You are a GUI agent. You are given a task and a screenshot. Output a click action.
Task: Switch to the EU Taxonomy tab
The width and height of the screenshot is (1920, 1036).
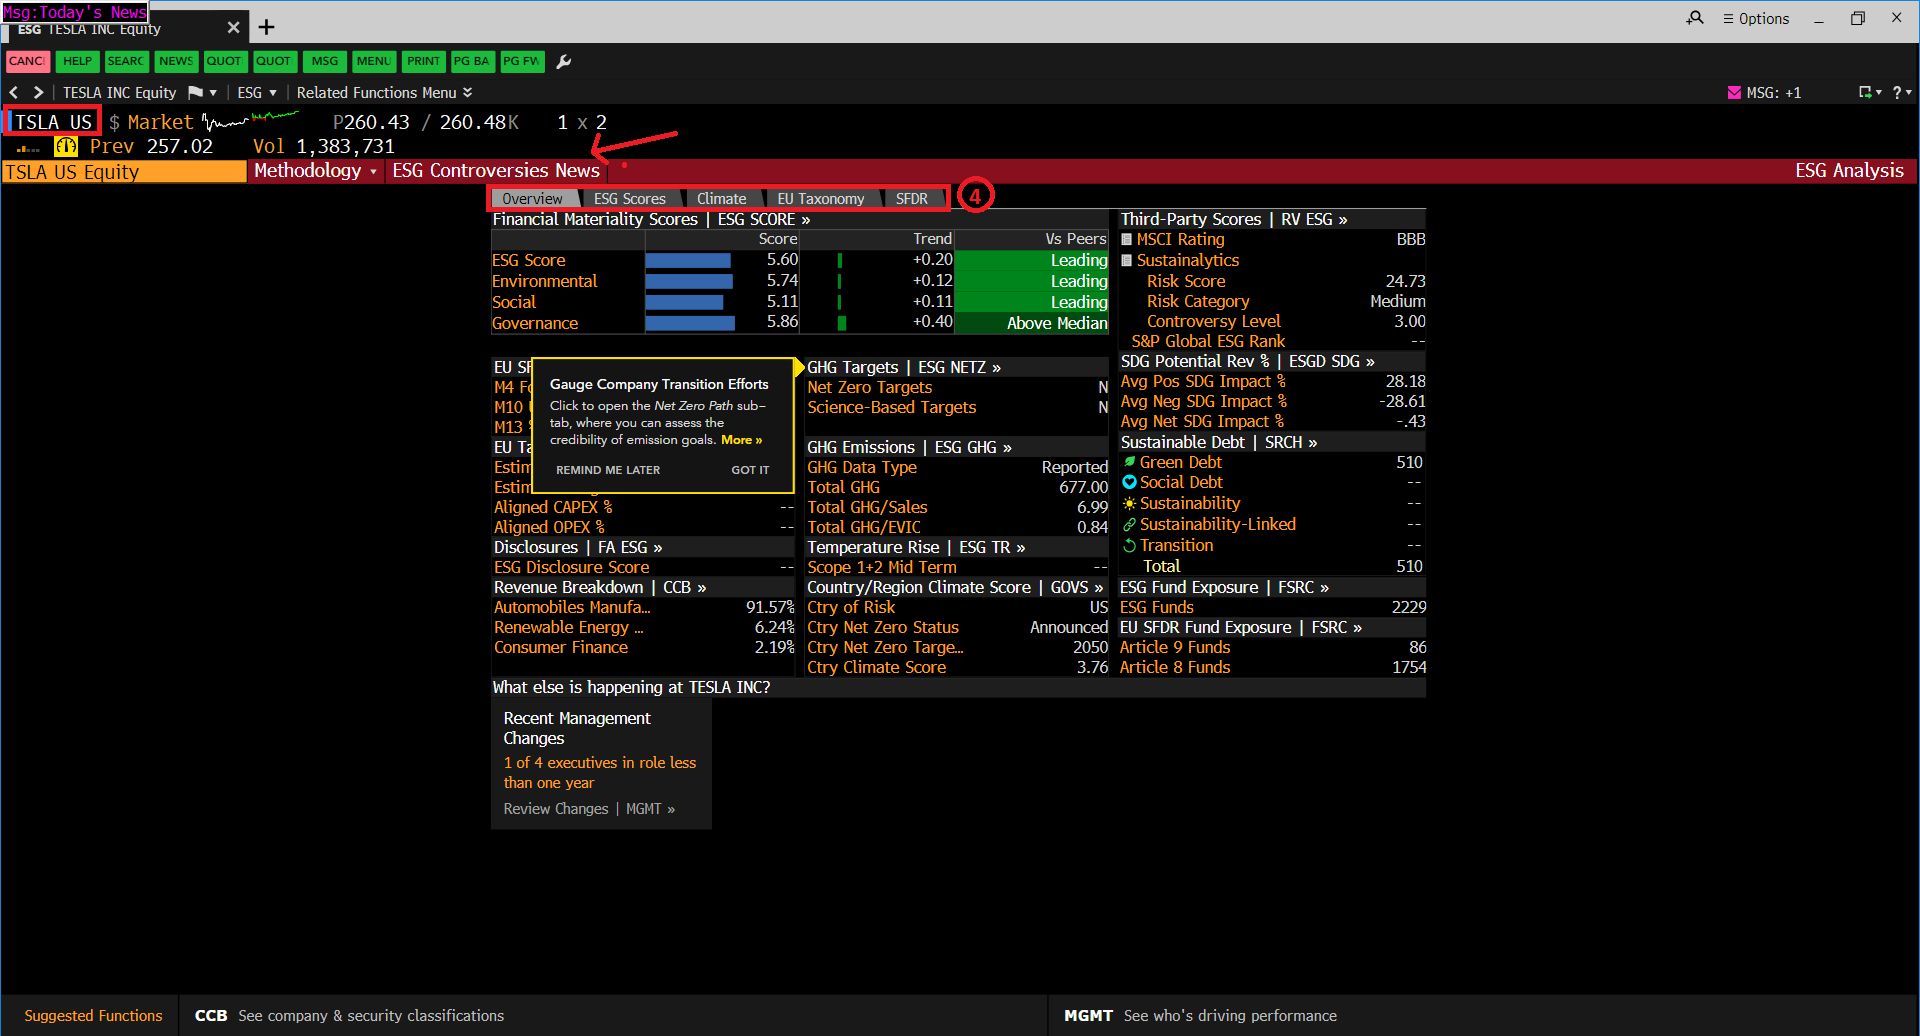pyautogui.click(x=821, y=199)
